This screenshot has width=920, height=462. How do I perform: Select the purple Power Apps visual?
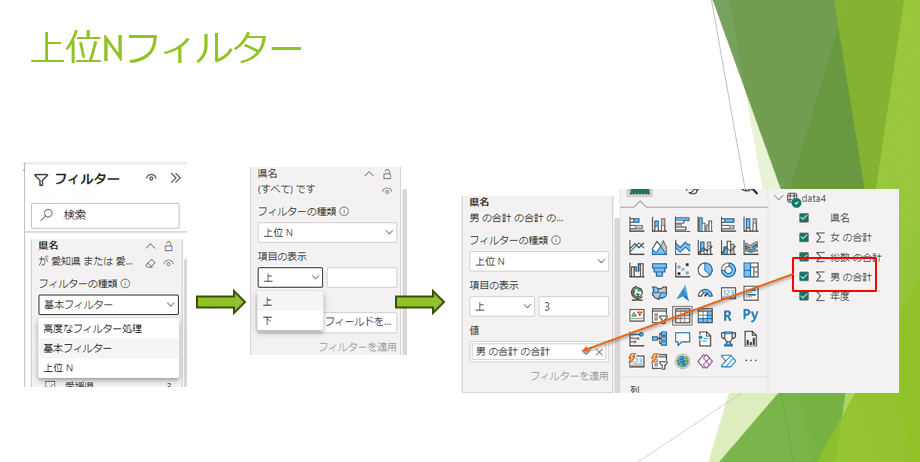(705, 360)
